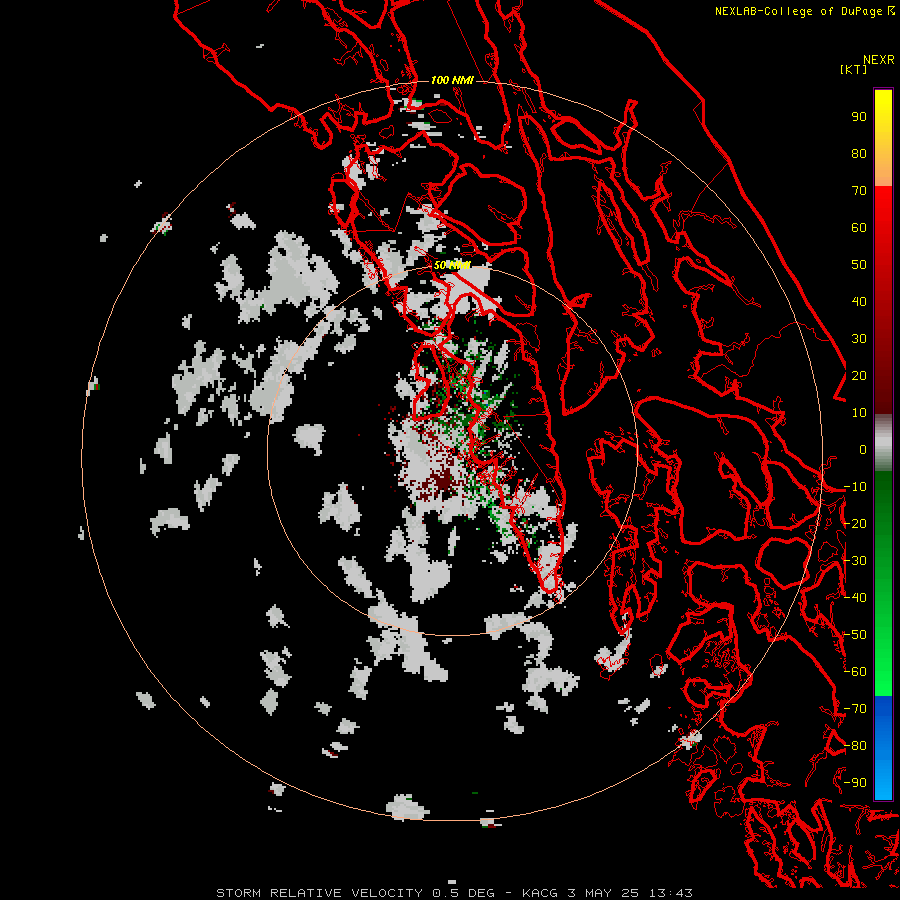This screenshot has height=900, width=900.
Task: Click the 20 value on the velocity scale
Action: pos(859,376)
